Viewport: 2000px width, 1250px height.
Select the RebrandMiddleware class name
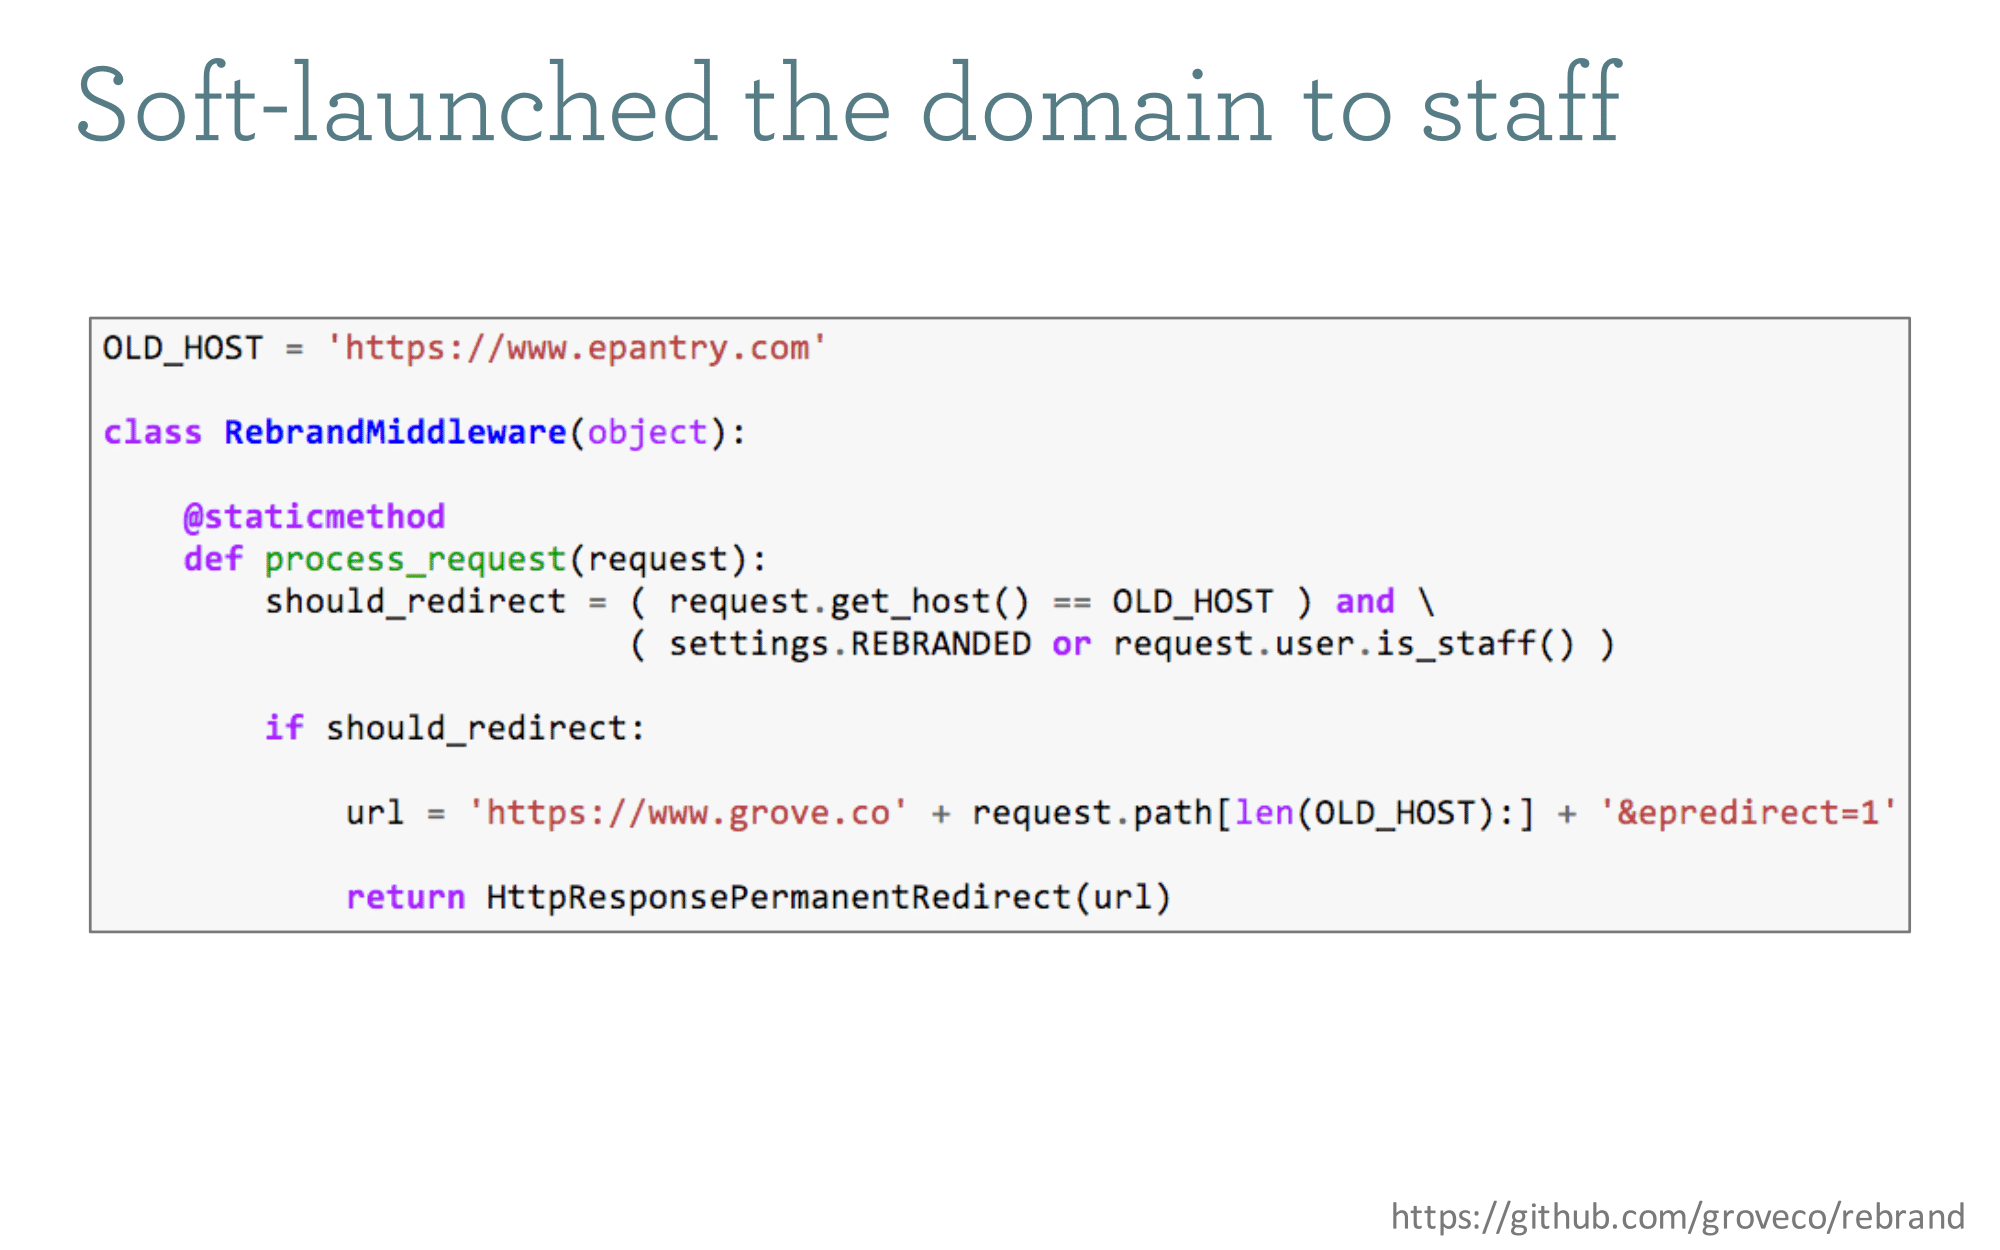point(395,432)
